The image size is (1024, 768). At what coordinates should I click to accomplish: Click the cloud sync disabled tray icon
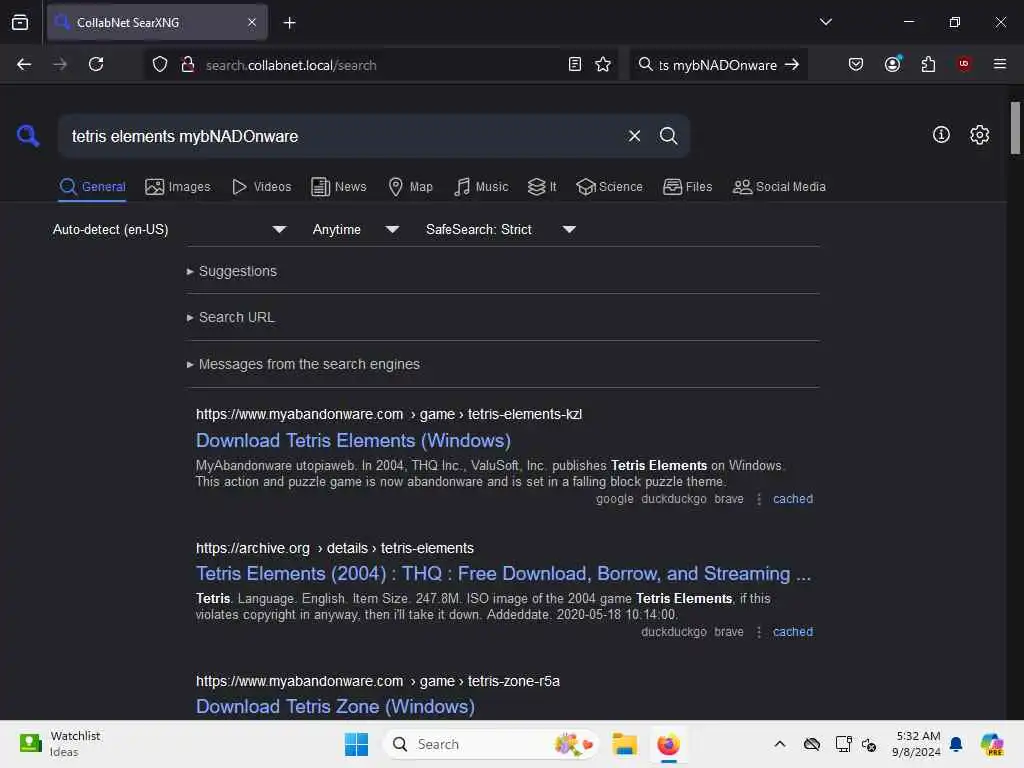(x=812, y=744)
